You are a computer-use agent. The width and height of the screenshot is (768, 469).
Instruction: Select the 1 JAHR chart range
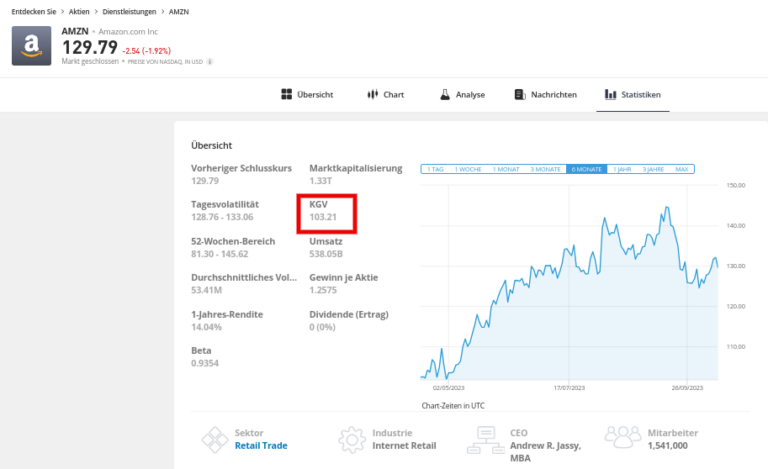(622, 169)
